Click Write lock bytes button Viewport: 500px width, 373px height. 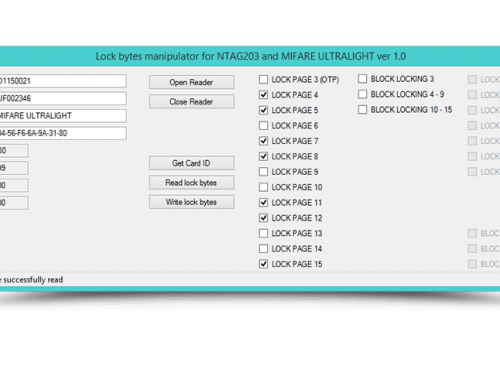[192, 202]
